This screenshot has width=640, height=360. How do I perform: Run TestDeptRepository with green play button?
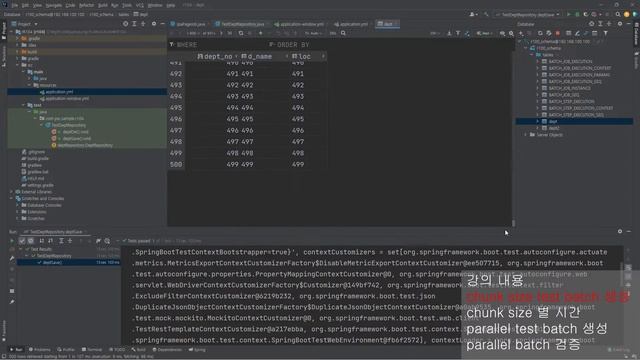point(569,14)
